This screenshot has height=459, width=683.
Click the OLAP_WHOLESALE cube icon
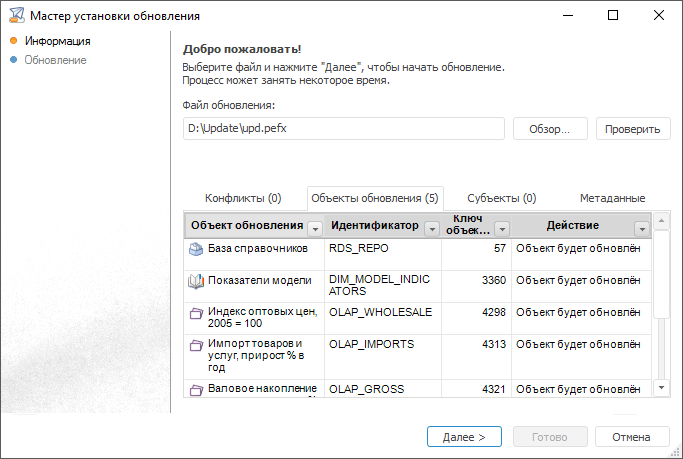[x=196, y=313]
